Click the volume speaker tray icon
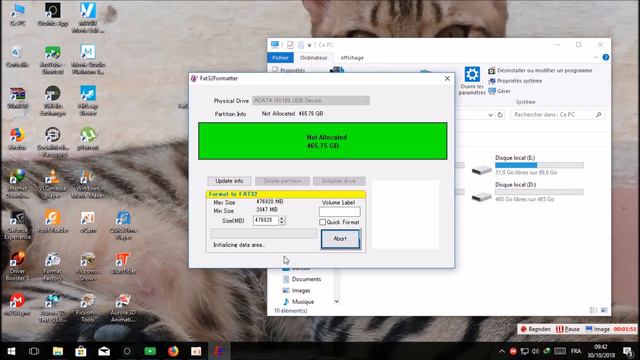The height and width of the screenshot is (360, 640). point(535,351)
